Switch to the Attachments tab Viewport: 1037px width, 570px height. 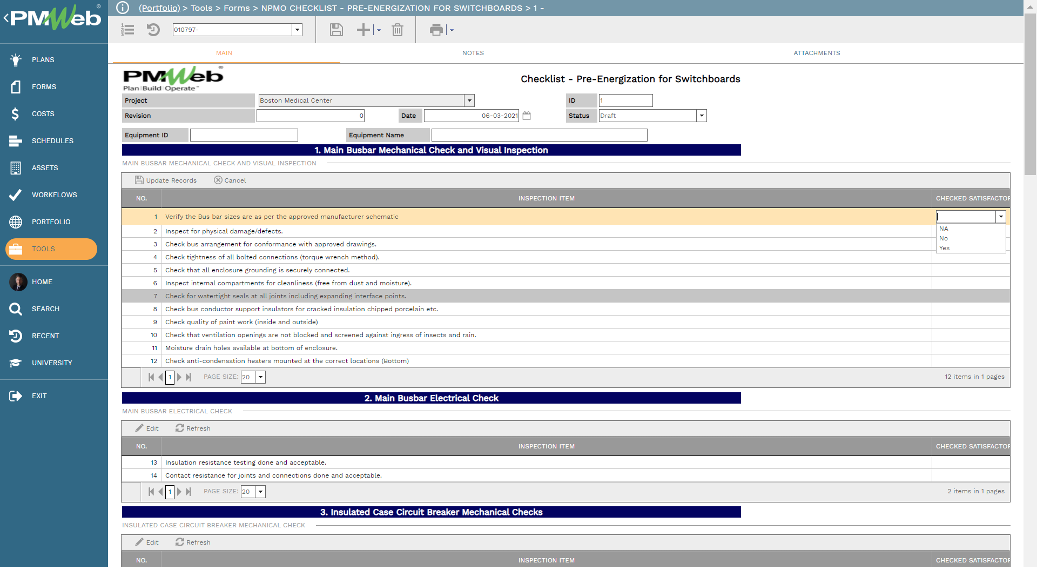pos(817,53)
